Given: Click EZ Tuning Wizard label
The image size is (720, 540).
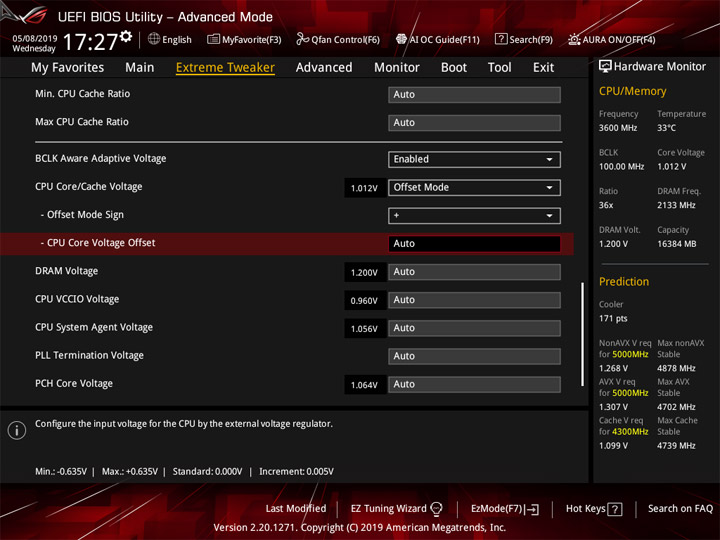Looking at the screenshot, I should pos(388,509).
